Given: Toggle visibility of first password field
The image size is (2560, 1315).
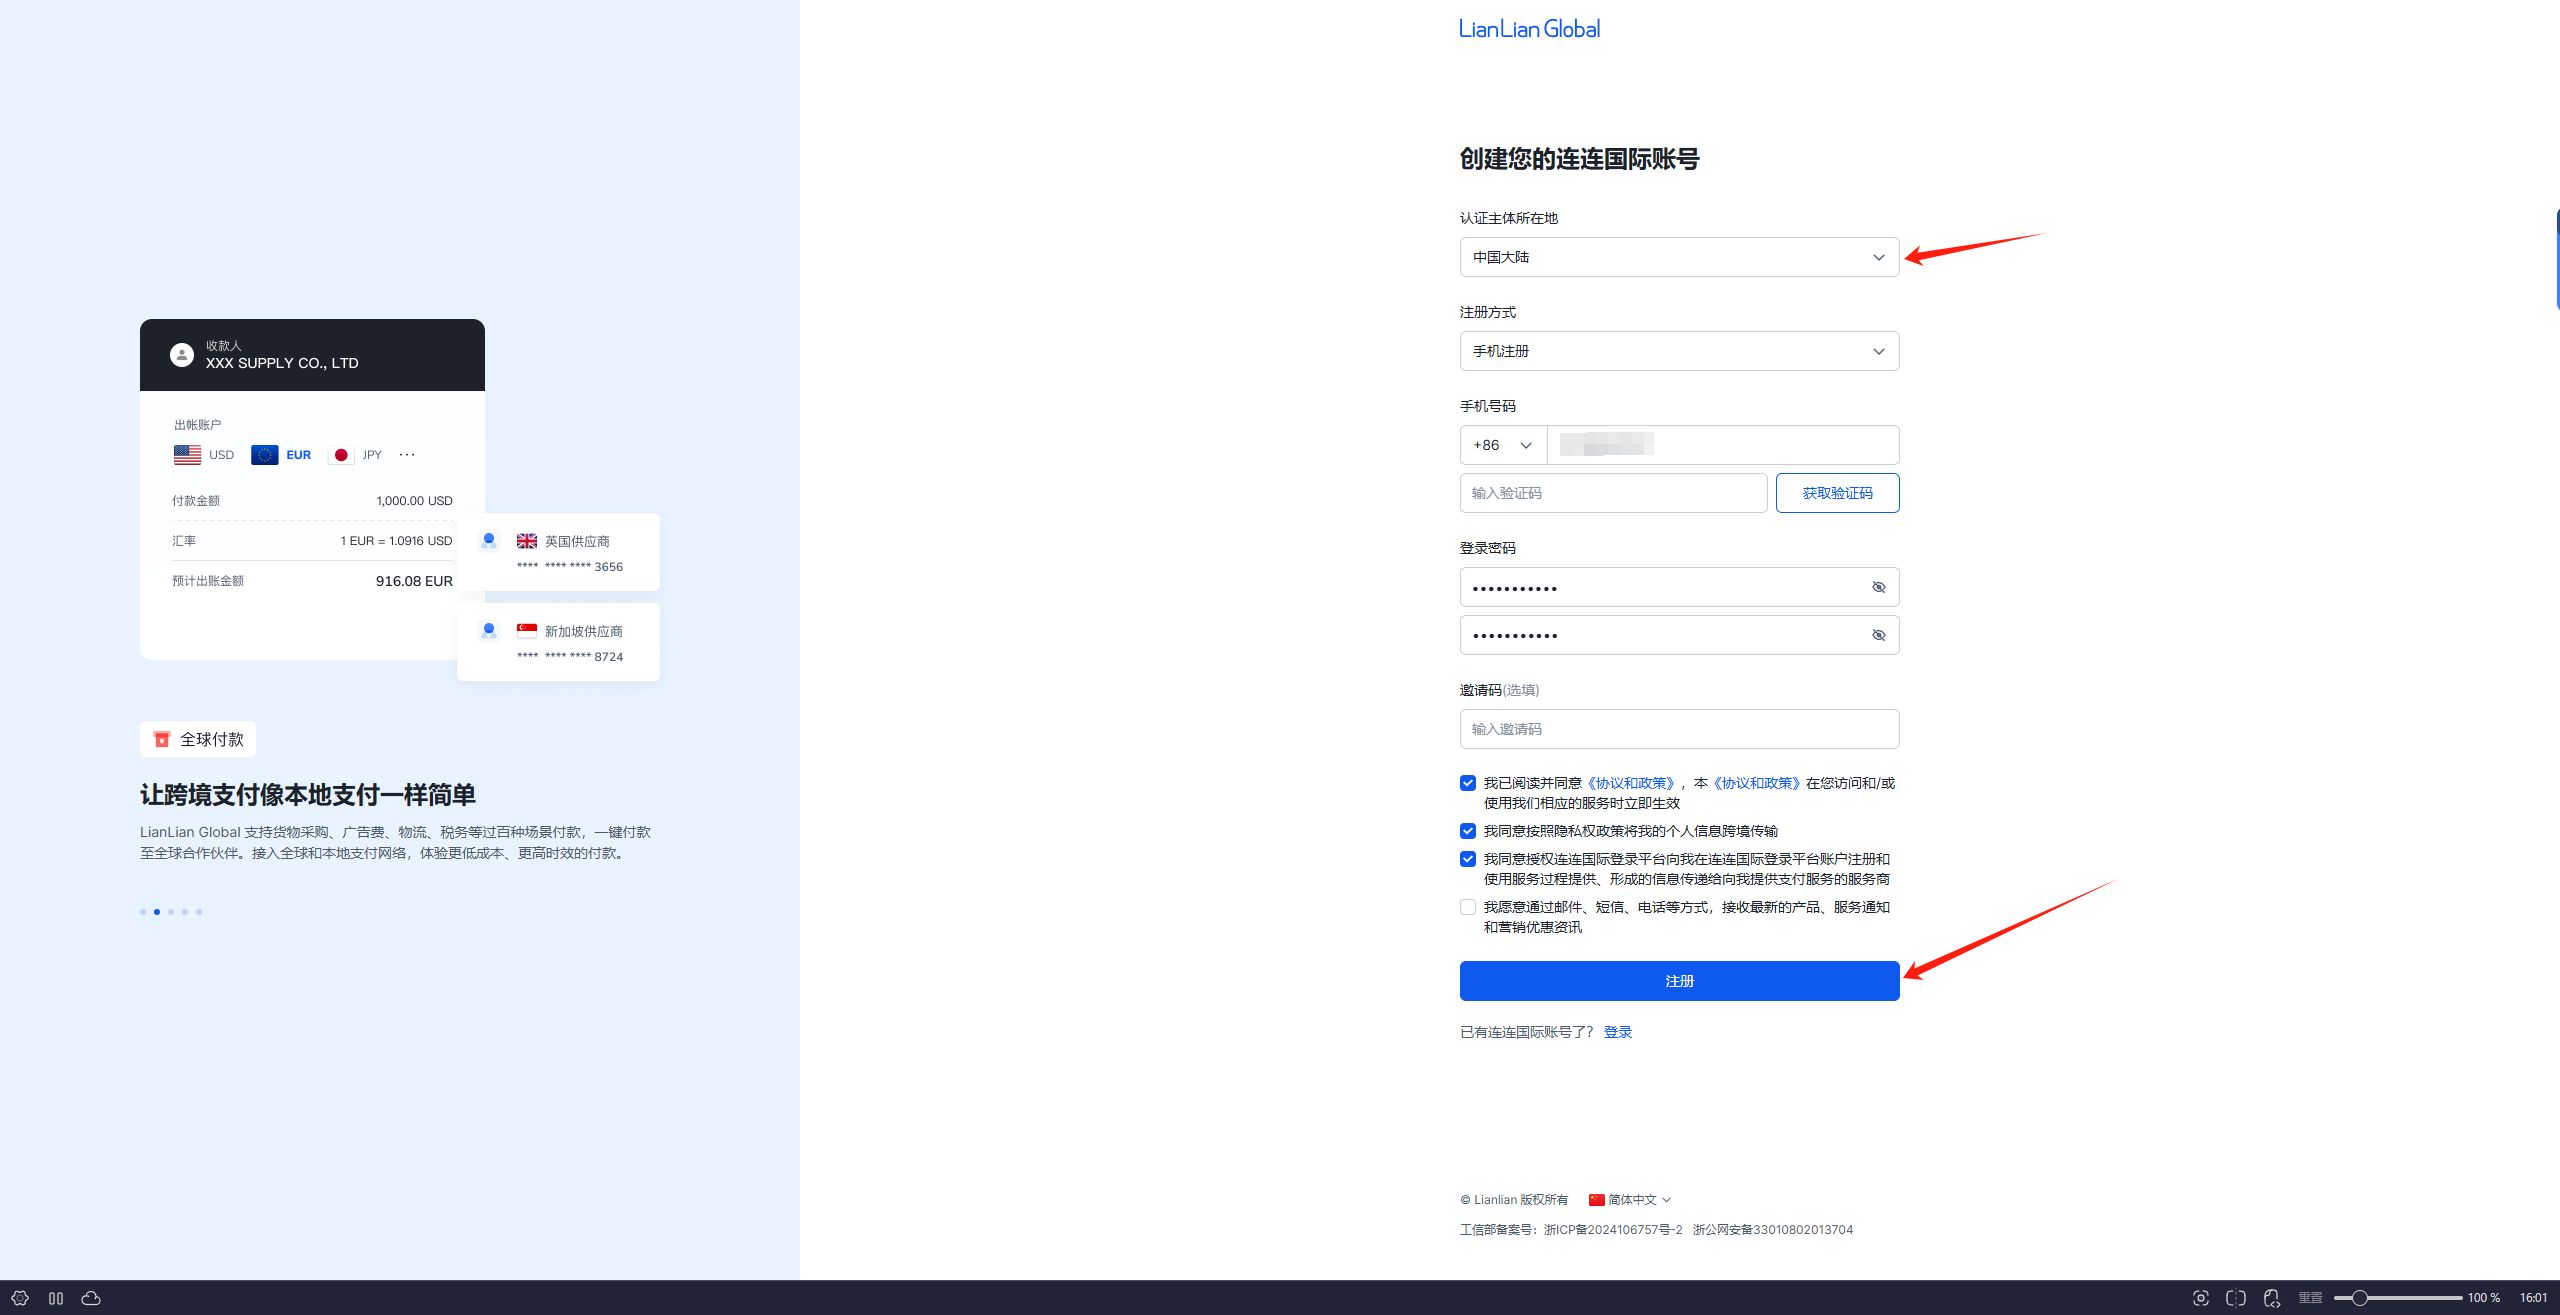Looking at the screenshot, I should point(1879,587).
